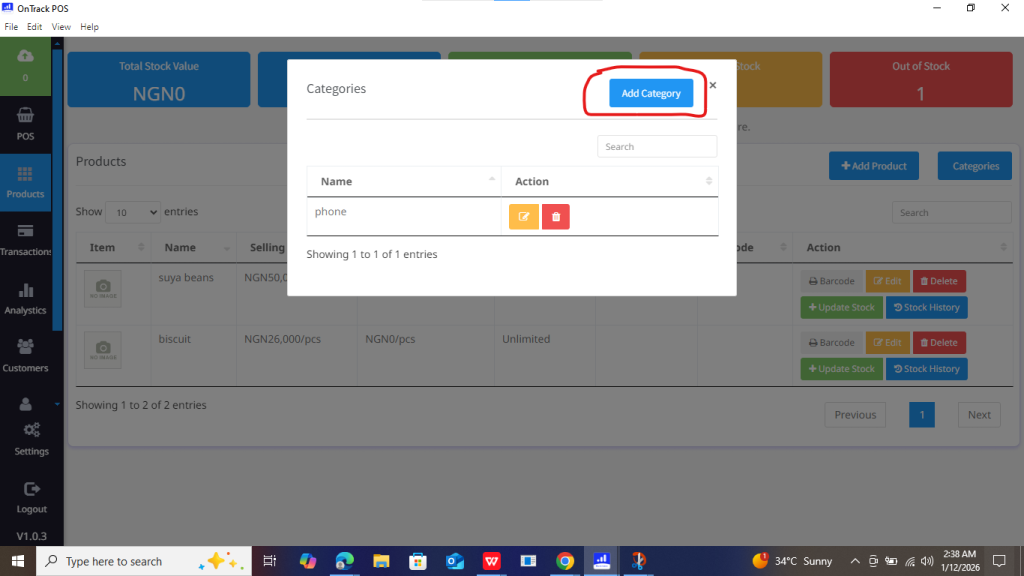Open the Help menu
This screenshot has height=576, width=1024.
(x=89, y=26)
